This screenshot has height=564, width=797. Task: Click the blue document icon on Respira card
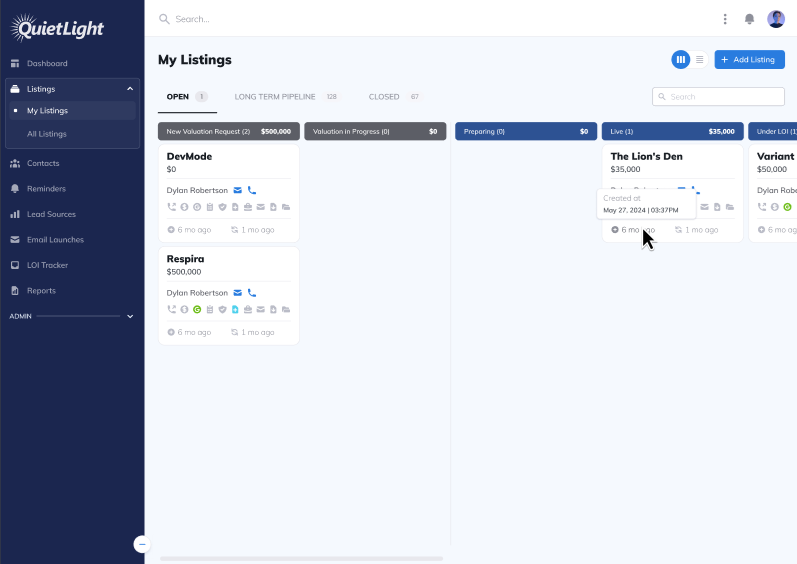(x=235, y=309)
